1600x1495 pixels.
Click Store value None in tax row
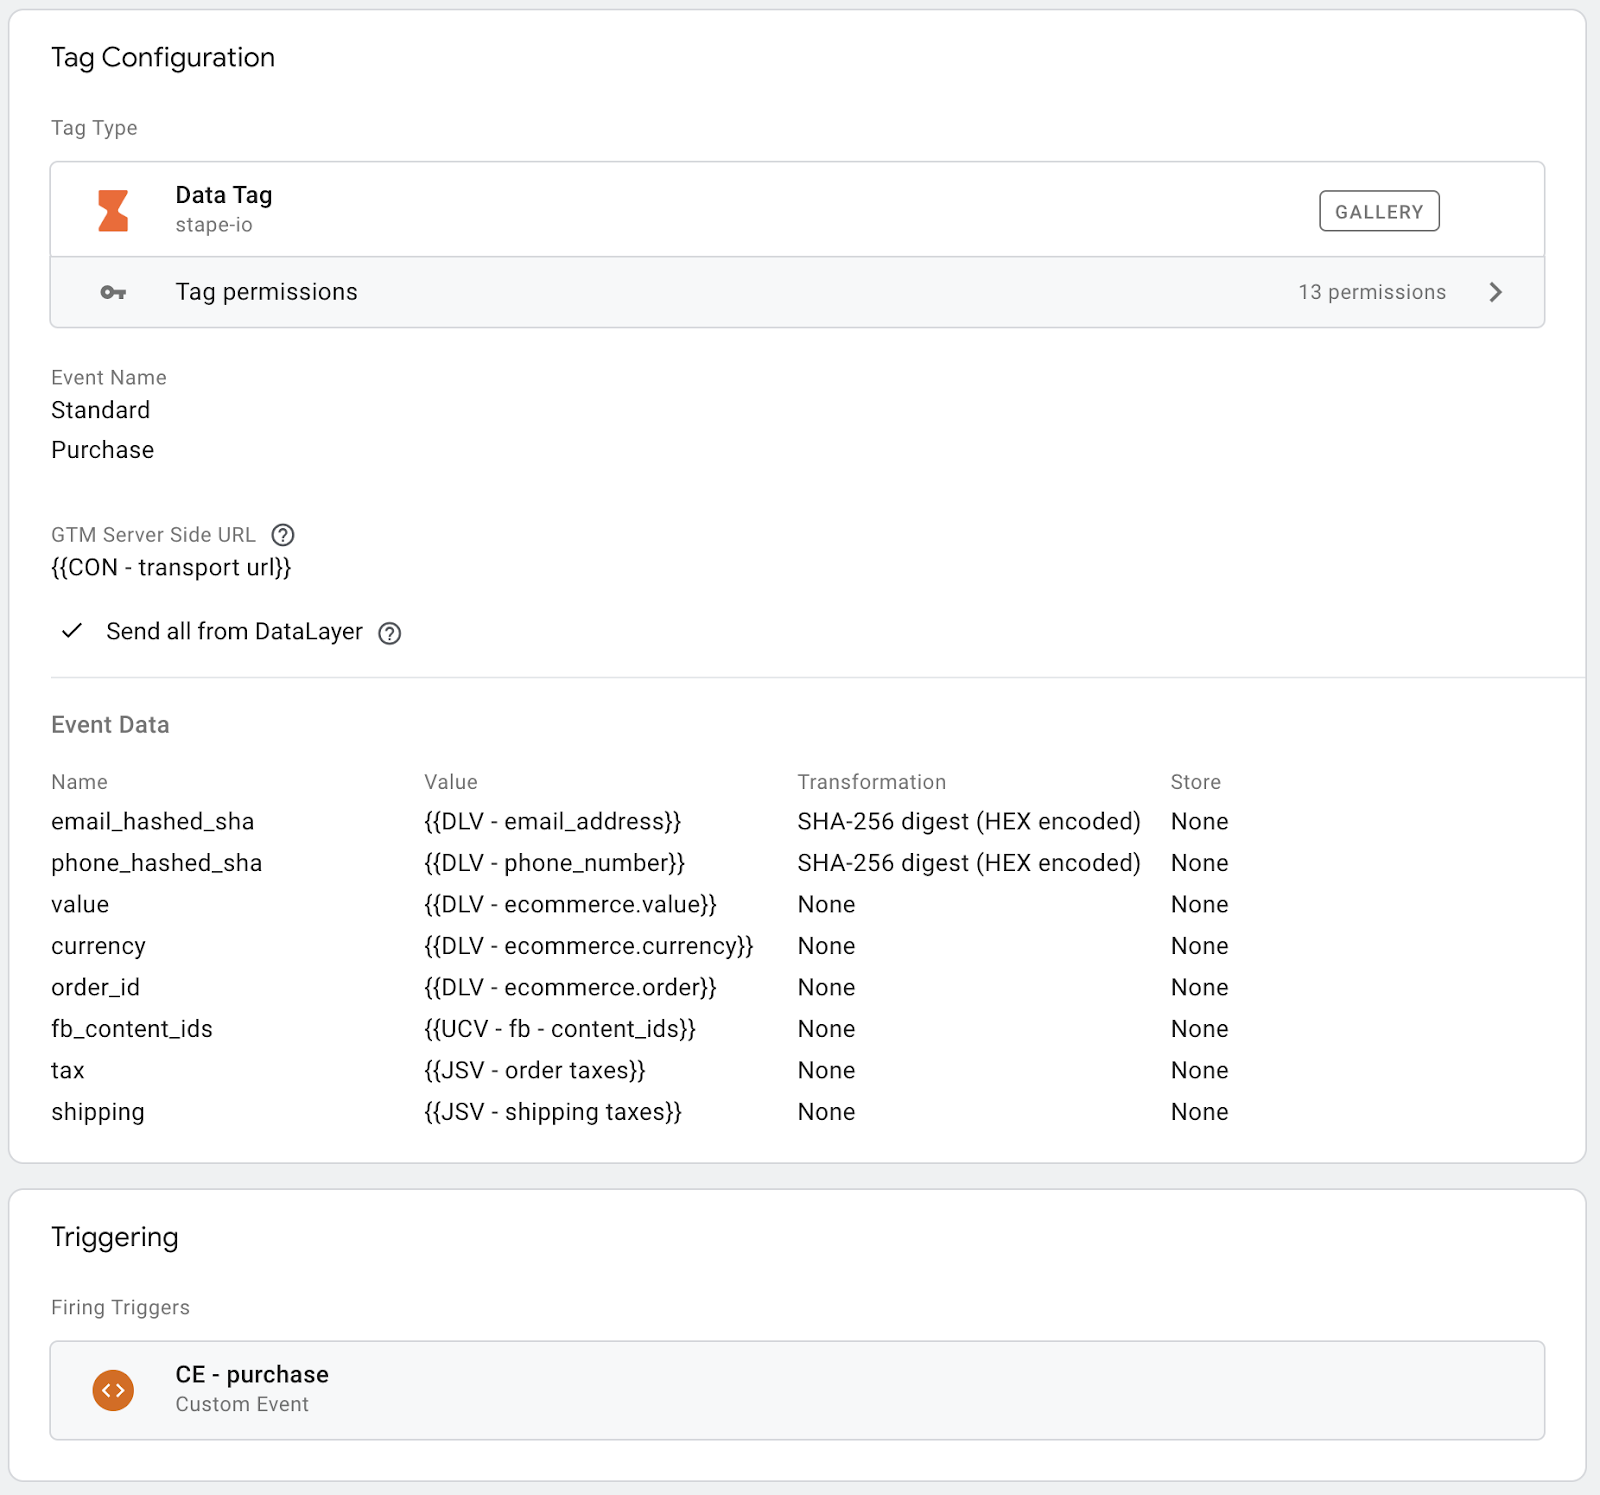(x=1200, y=1071)
